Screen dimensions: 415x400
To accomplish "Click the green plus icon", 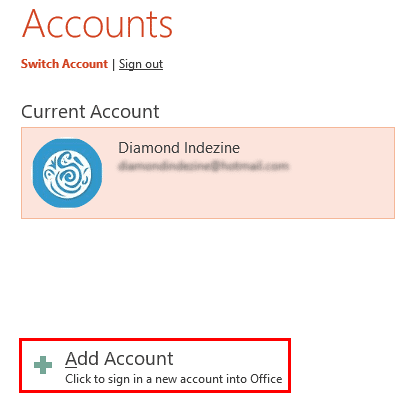I will point(43,365).
